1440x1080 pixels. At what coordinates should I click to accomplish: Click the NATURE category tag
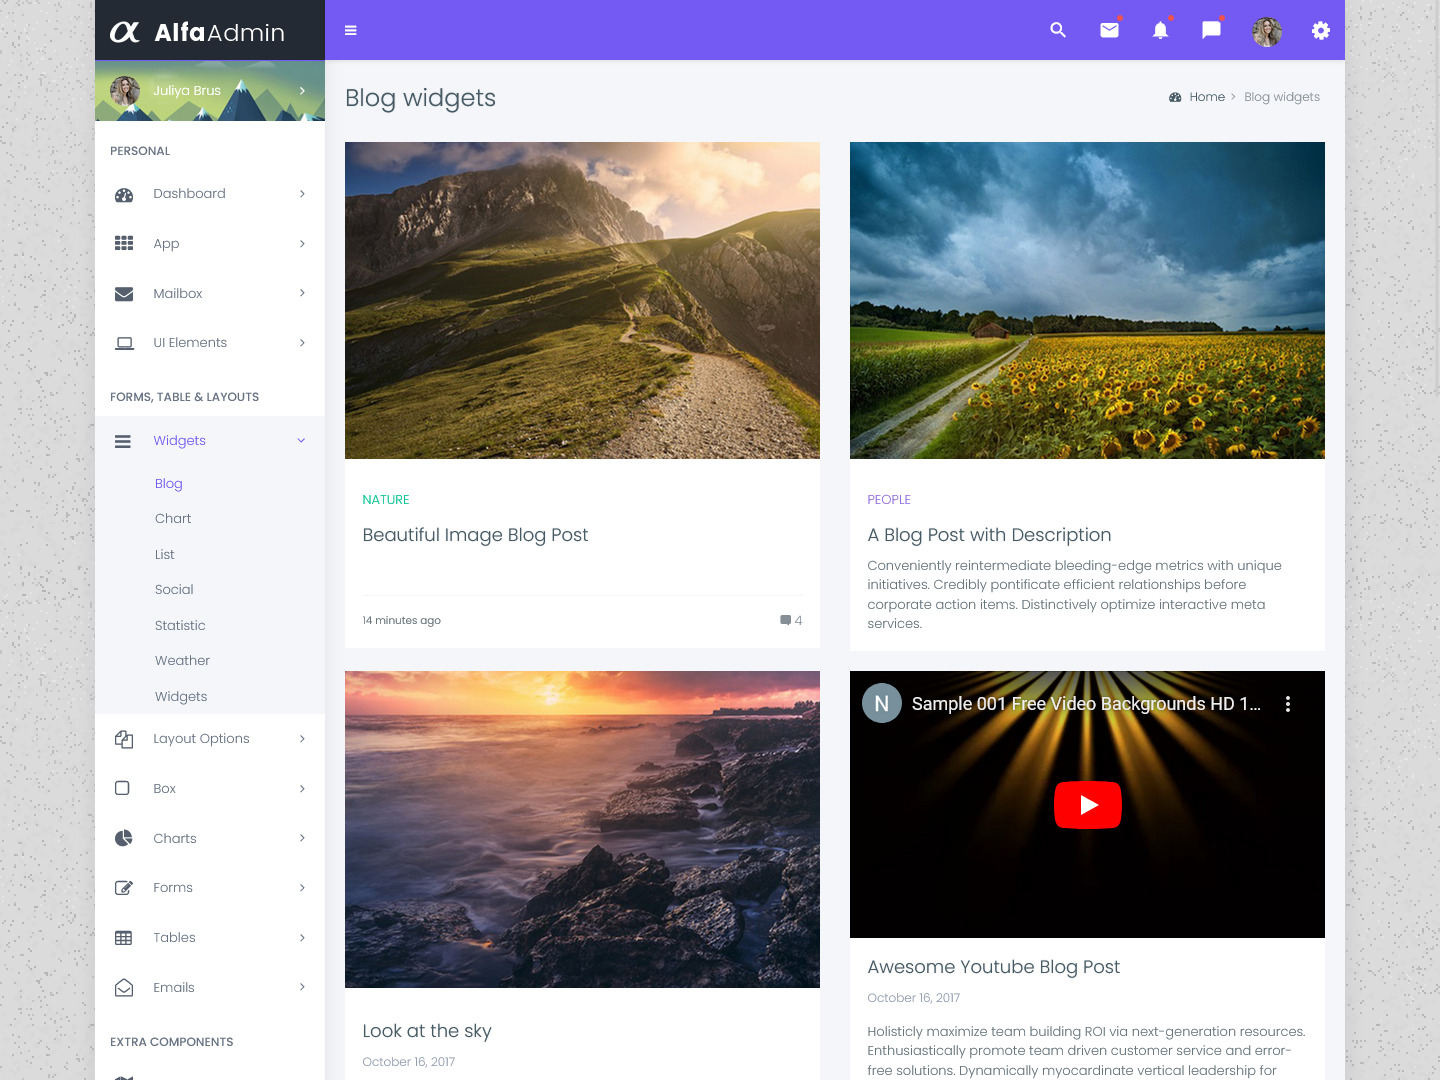coord(385,499)
